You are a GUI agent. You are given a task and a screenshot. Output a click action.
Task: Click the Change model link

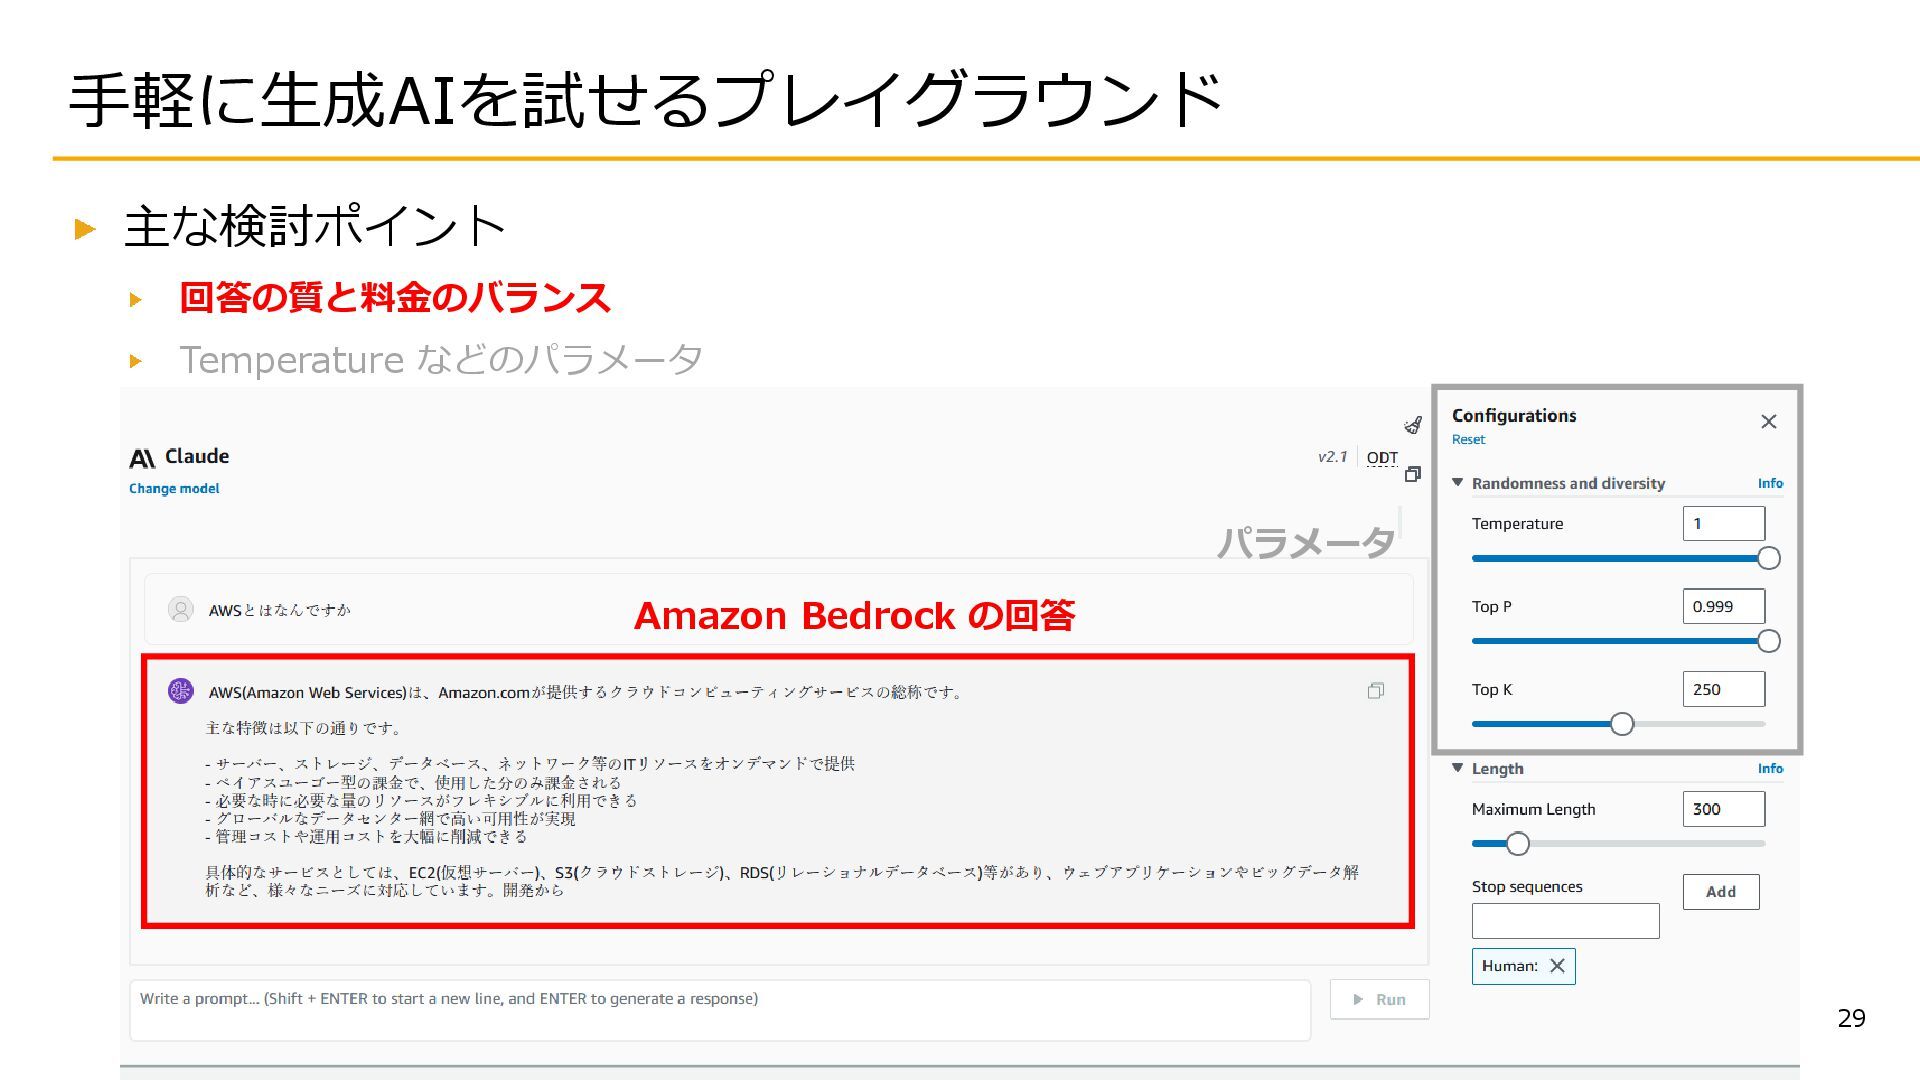tap(174, 489)
